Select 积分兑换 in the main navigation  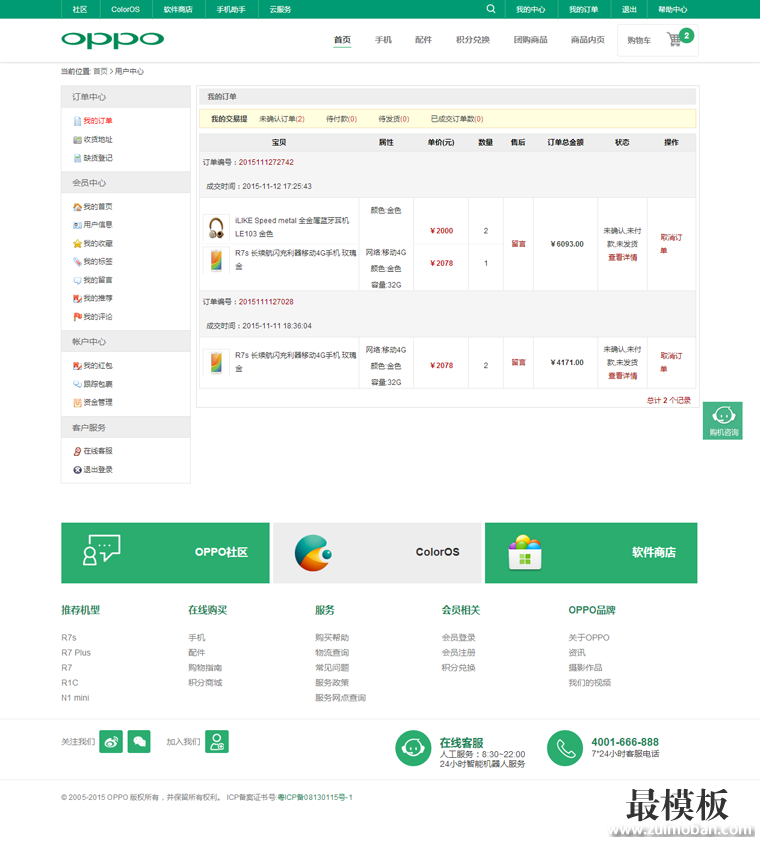click(x=473, y=40)
